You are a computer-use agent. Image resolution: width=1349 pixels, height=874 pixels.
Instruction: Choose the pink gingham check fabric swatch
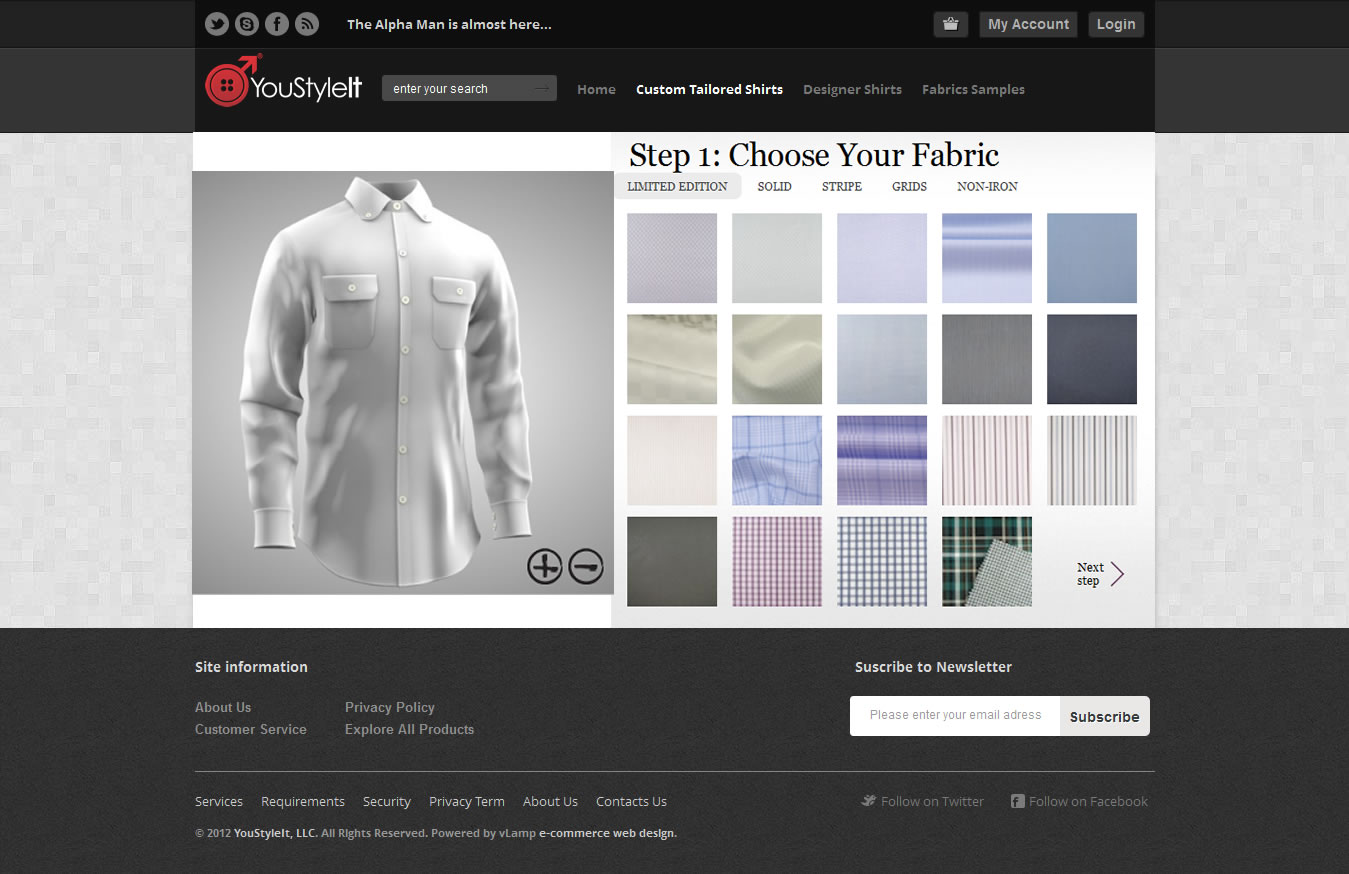tap(777, 561)
